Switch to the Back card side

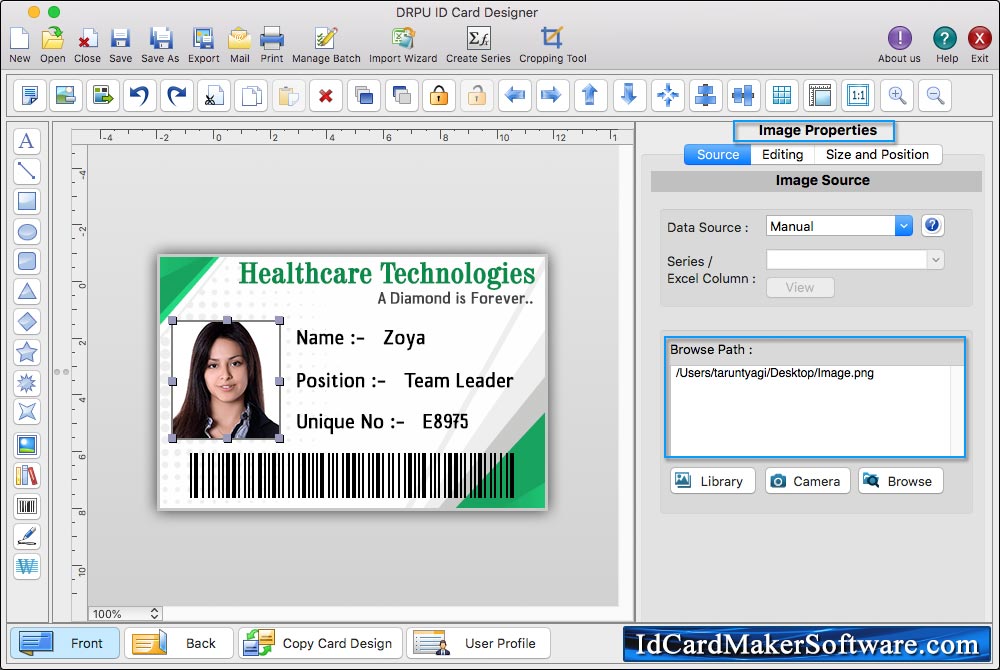click(179, 643)
